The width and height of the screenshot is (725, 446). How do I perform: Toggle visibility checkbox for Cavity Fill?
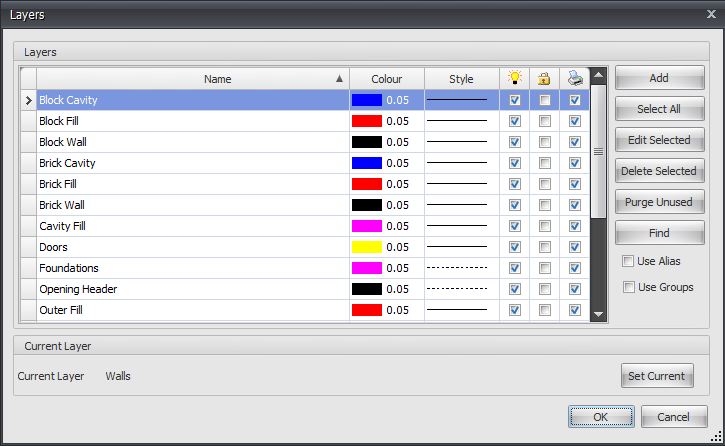(x=515, y=226)
